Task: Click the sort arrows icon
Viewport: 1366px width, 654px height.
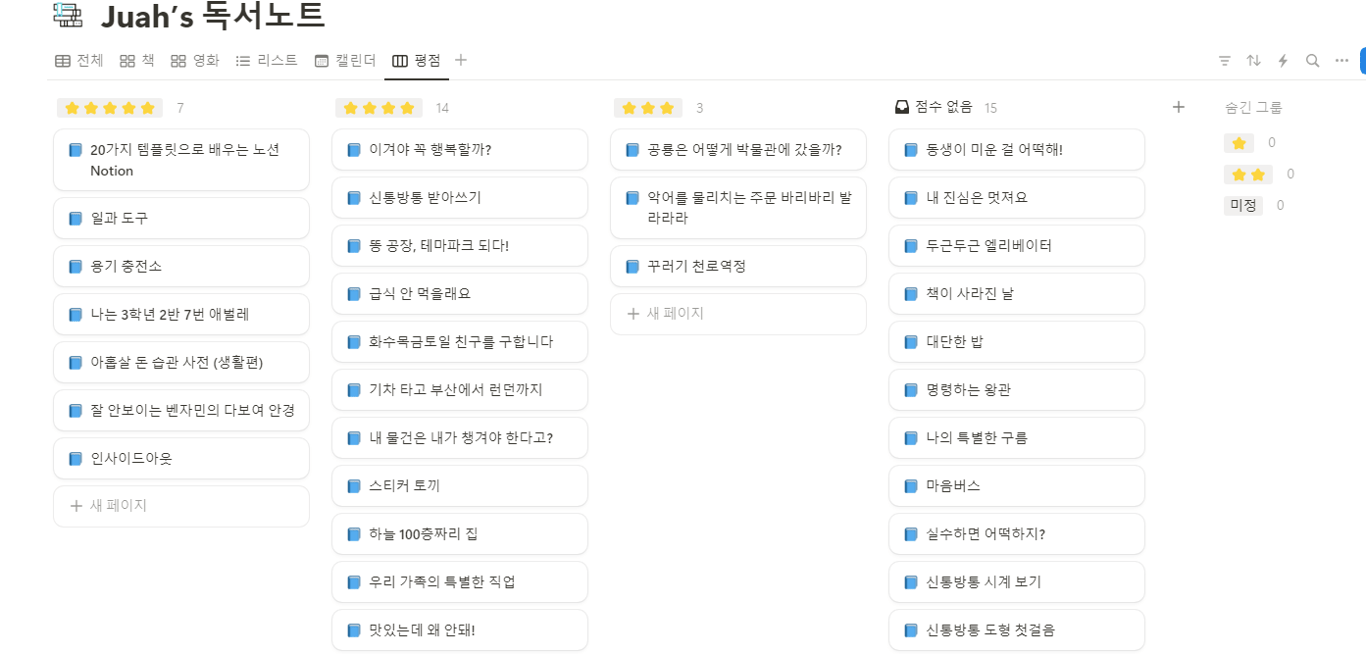Action: click(x=1253, y=61)
